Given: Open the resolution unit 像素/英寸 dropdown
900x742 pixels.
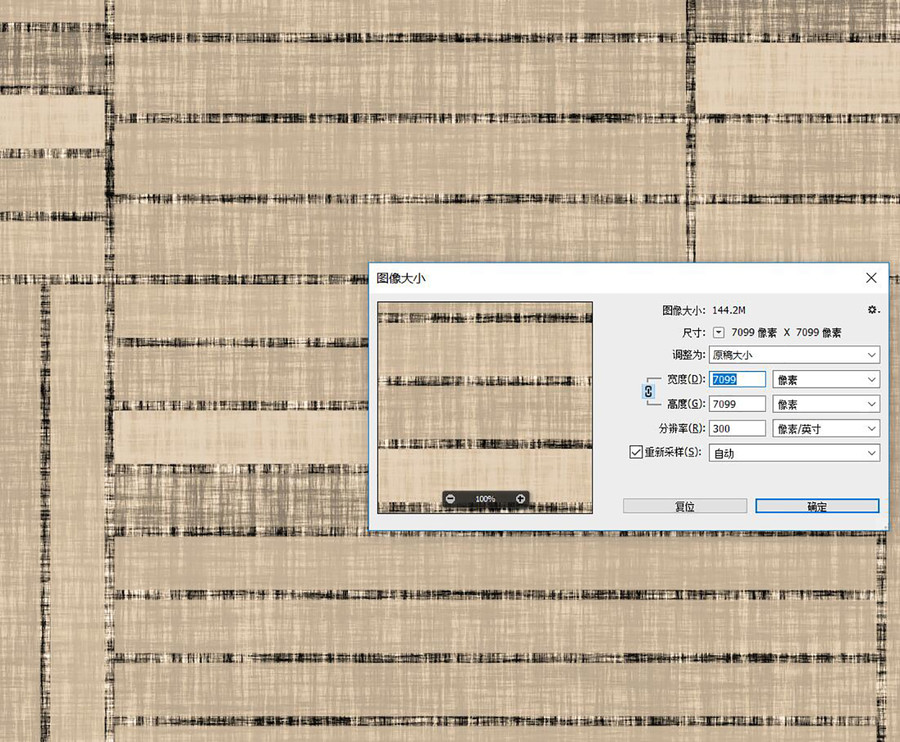Looking at the screenshot, I should pos(826,429).
